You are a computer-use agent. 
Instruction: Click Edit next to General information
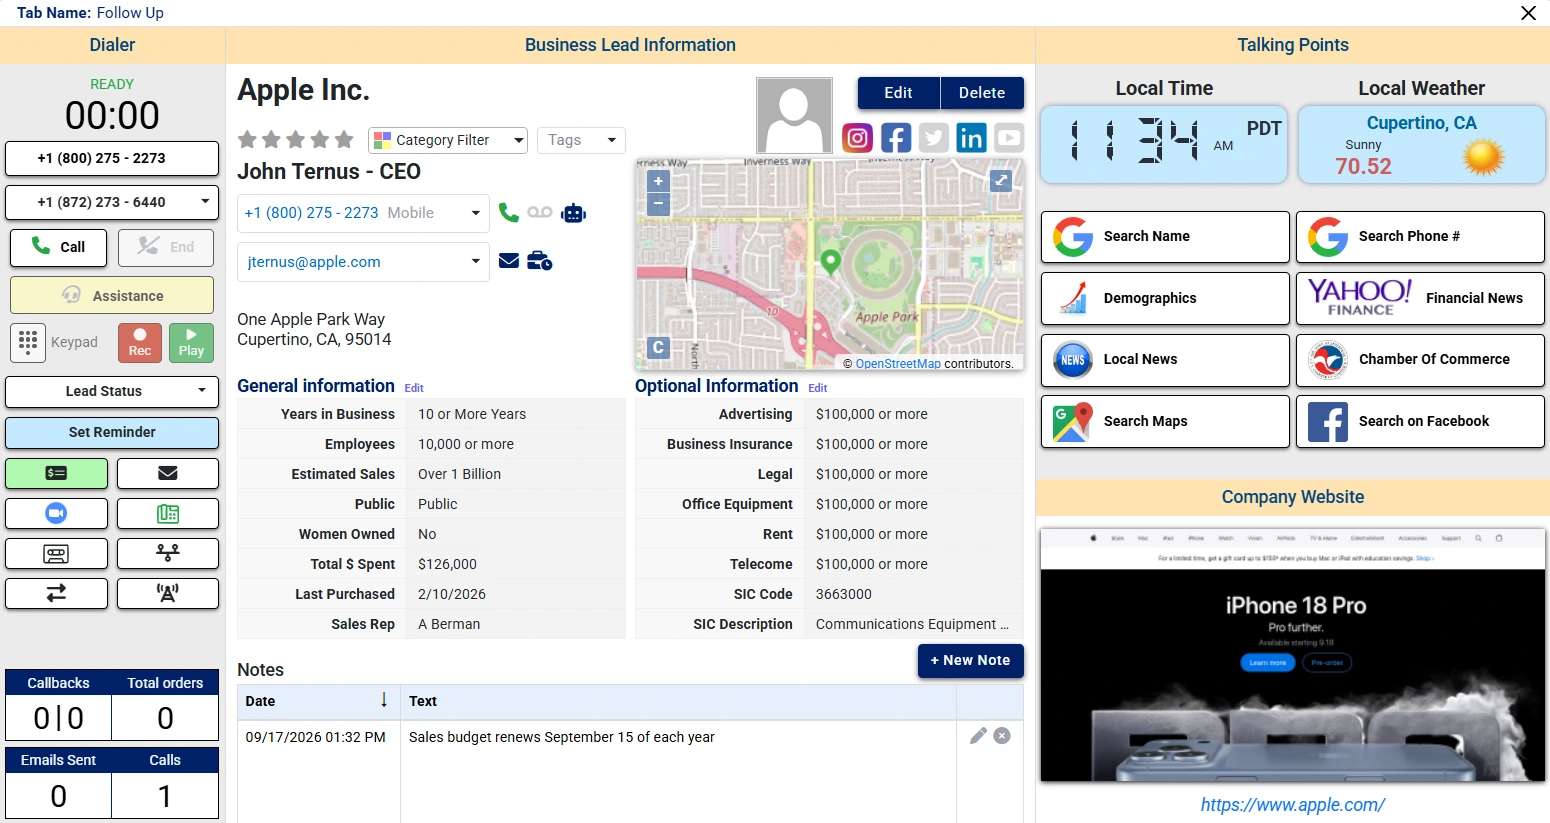click(x=414, y=388)
